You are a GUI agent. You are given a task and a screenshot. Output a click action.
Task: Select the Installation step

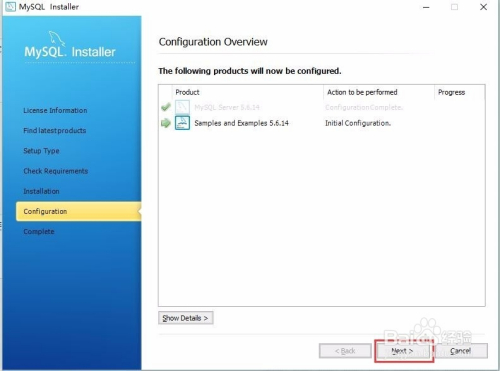click(41, 191)
